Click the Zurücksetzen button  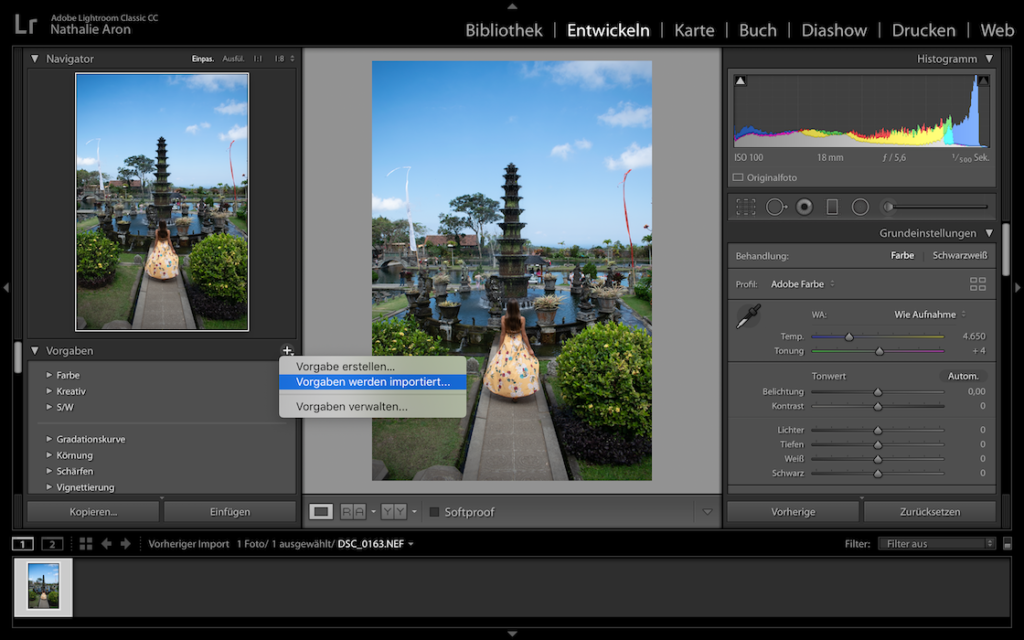pyautogui.click(x=930, y=512)
